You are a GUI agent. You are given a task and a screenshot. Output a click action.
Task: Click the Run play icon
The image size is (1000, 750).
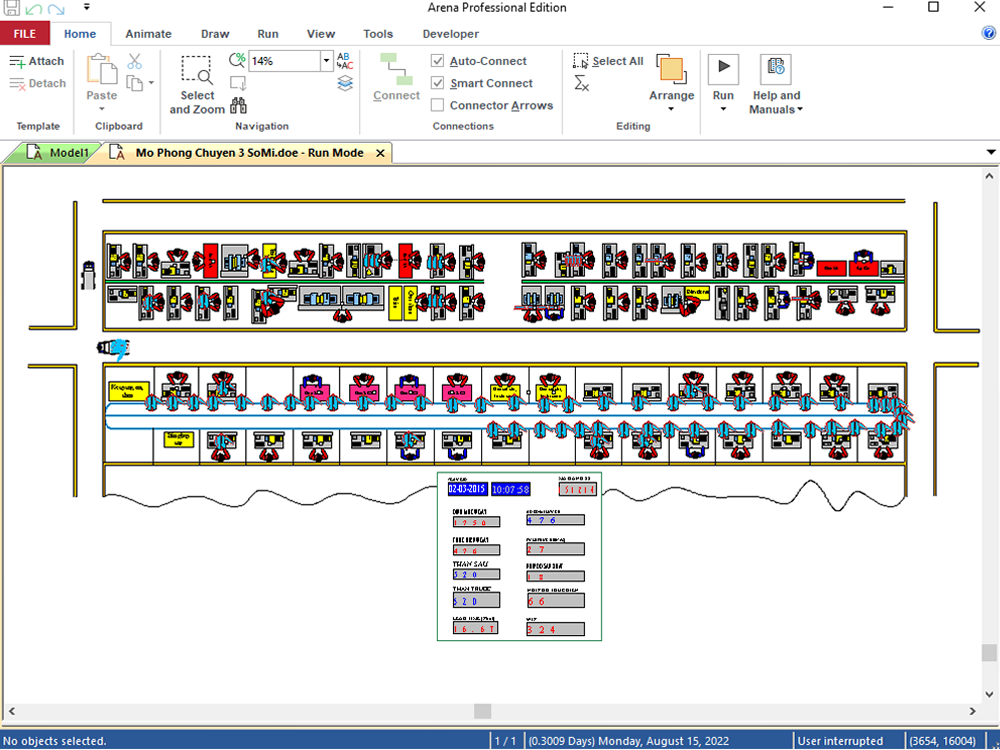click(723, 69)
